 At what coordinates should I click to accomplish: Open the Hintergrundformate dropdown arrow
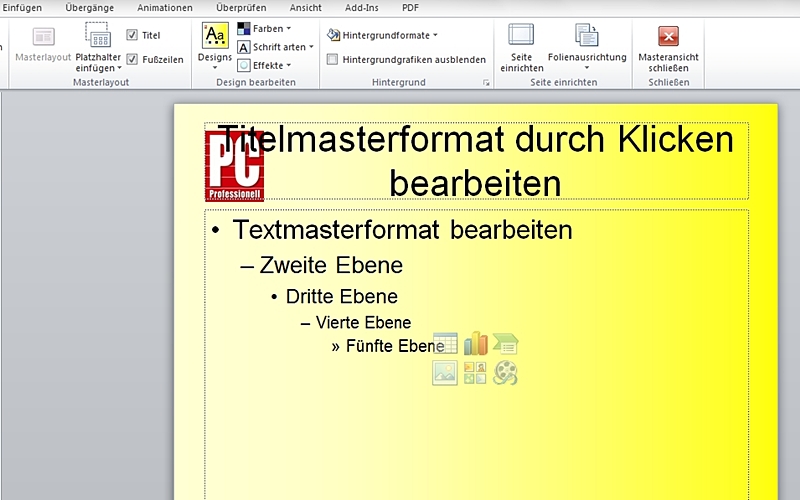tap(435, 35)
